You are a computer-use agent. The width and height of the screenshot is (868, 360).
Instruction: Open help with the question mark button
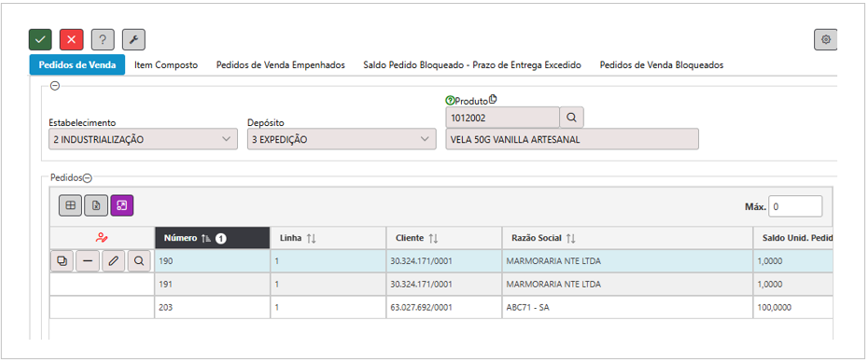pos(102,40)
